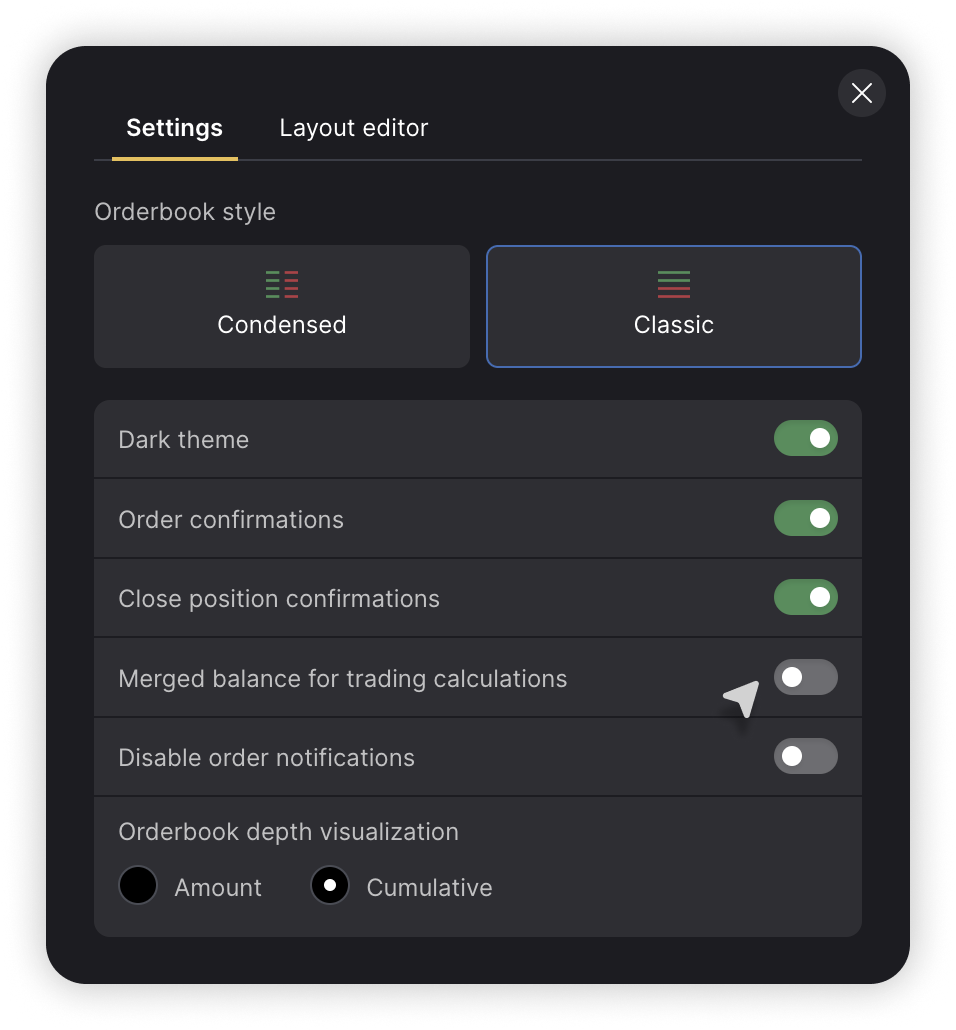This screenshot has width=956, height=1030.
Task: Turn off the Dark theme toggle
Action: (806, 438)
